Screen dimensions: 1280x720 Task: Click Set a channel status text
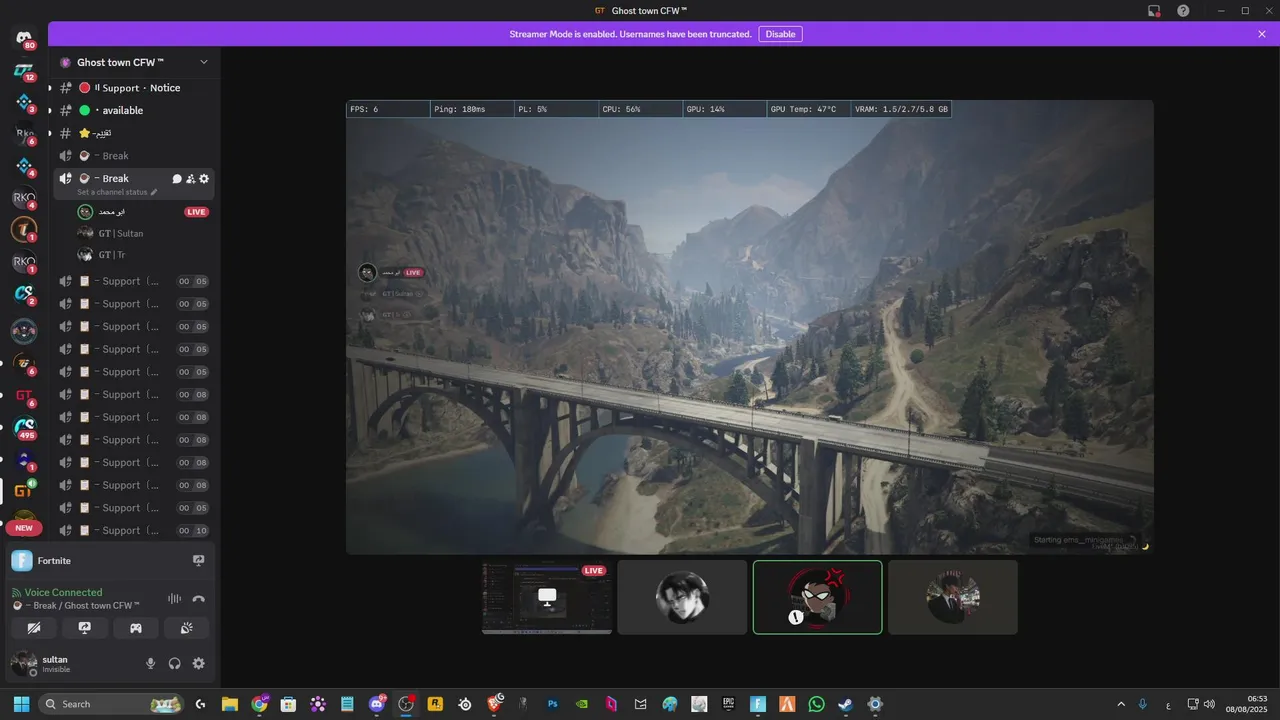tap(113, 192)
